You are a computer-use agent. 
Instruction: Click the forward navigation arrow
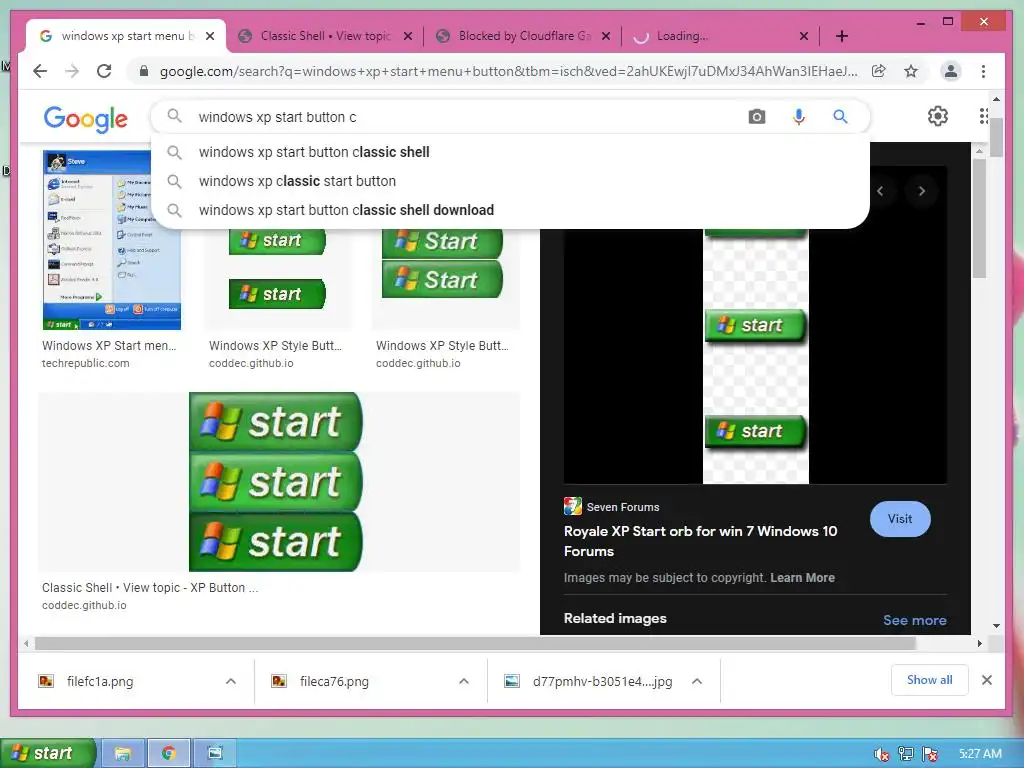pos(72,71)
